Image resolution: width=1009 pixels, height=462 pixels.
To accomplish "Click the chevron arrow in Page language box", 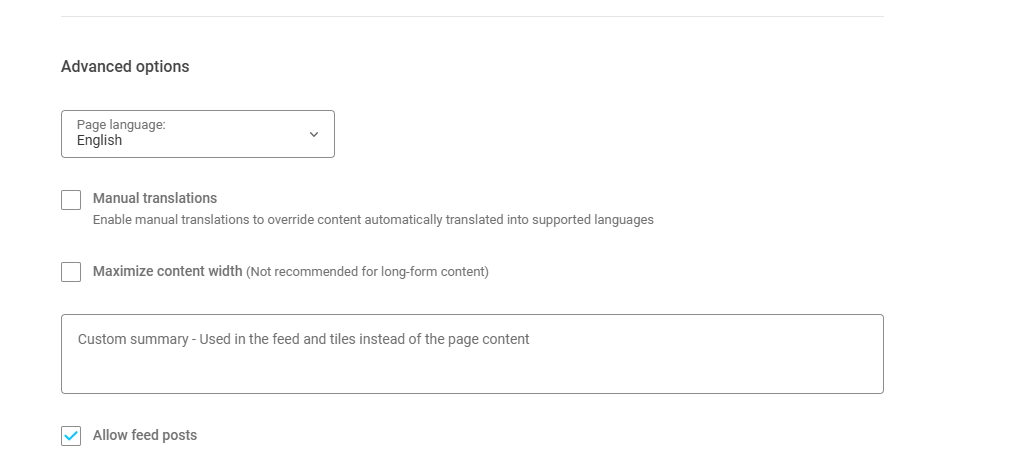I will (314, 134).
